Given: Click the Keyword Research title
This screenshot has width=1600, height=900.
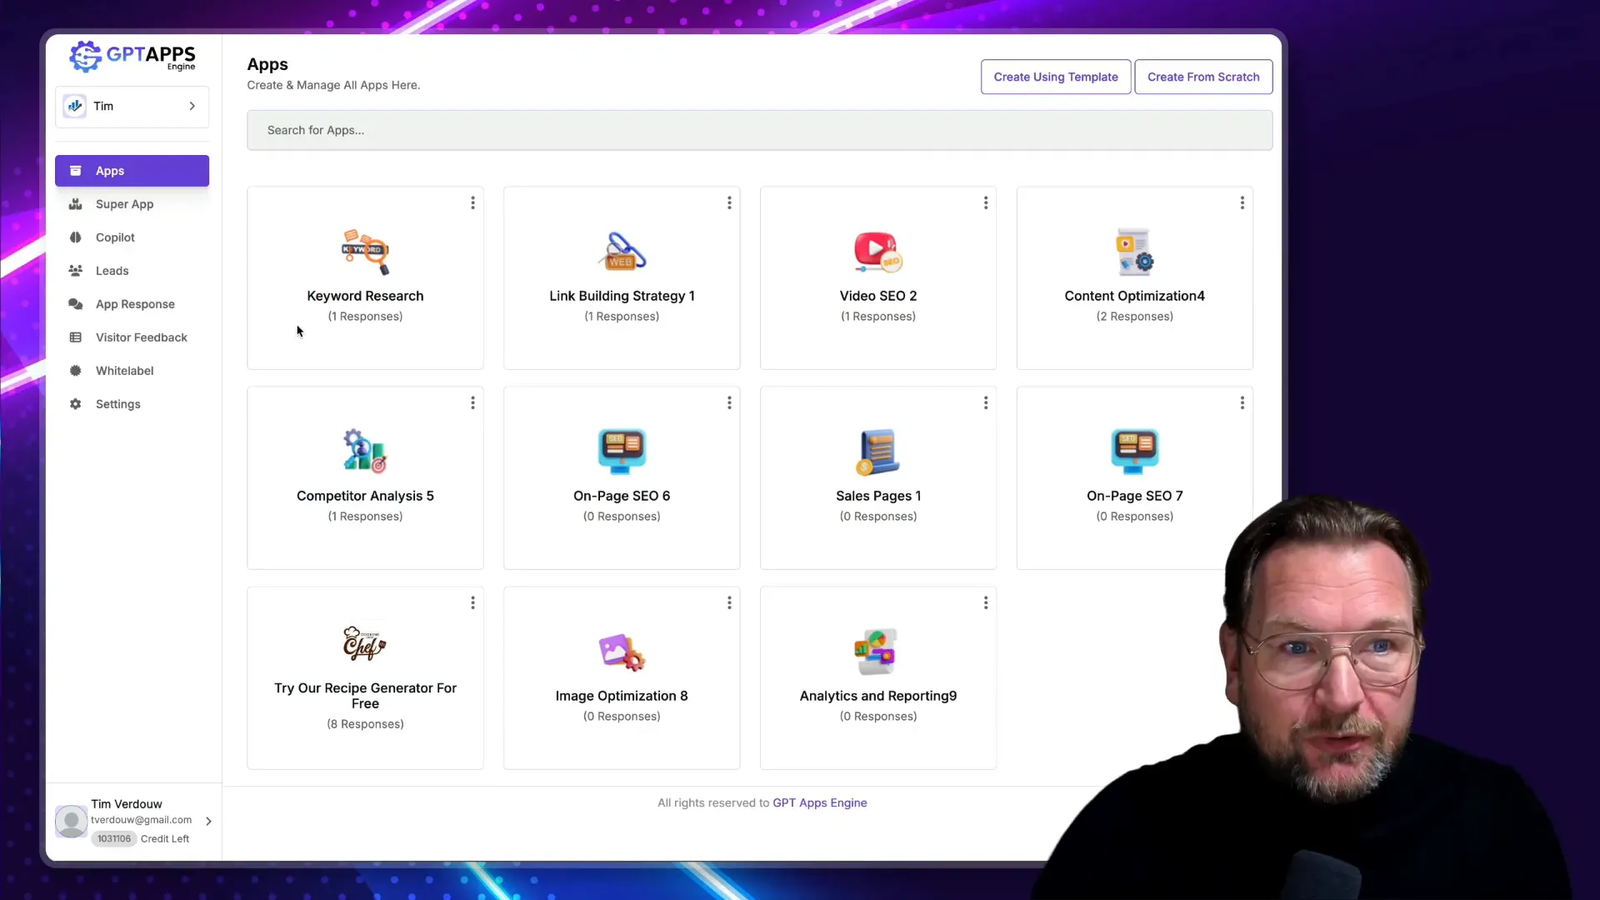Looking at the screenshot, I should point(365,296).
